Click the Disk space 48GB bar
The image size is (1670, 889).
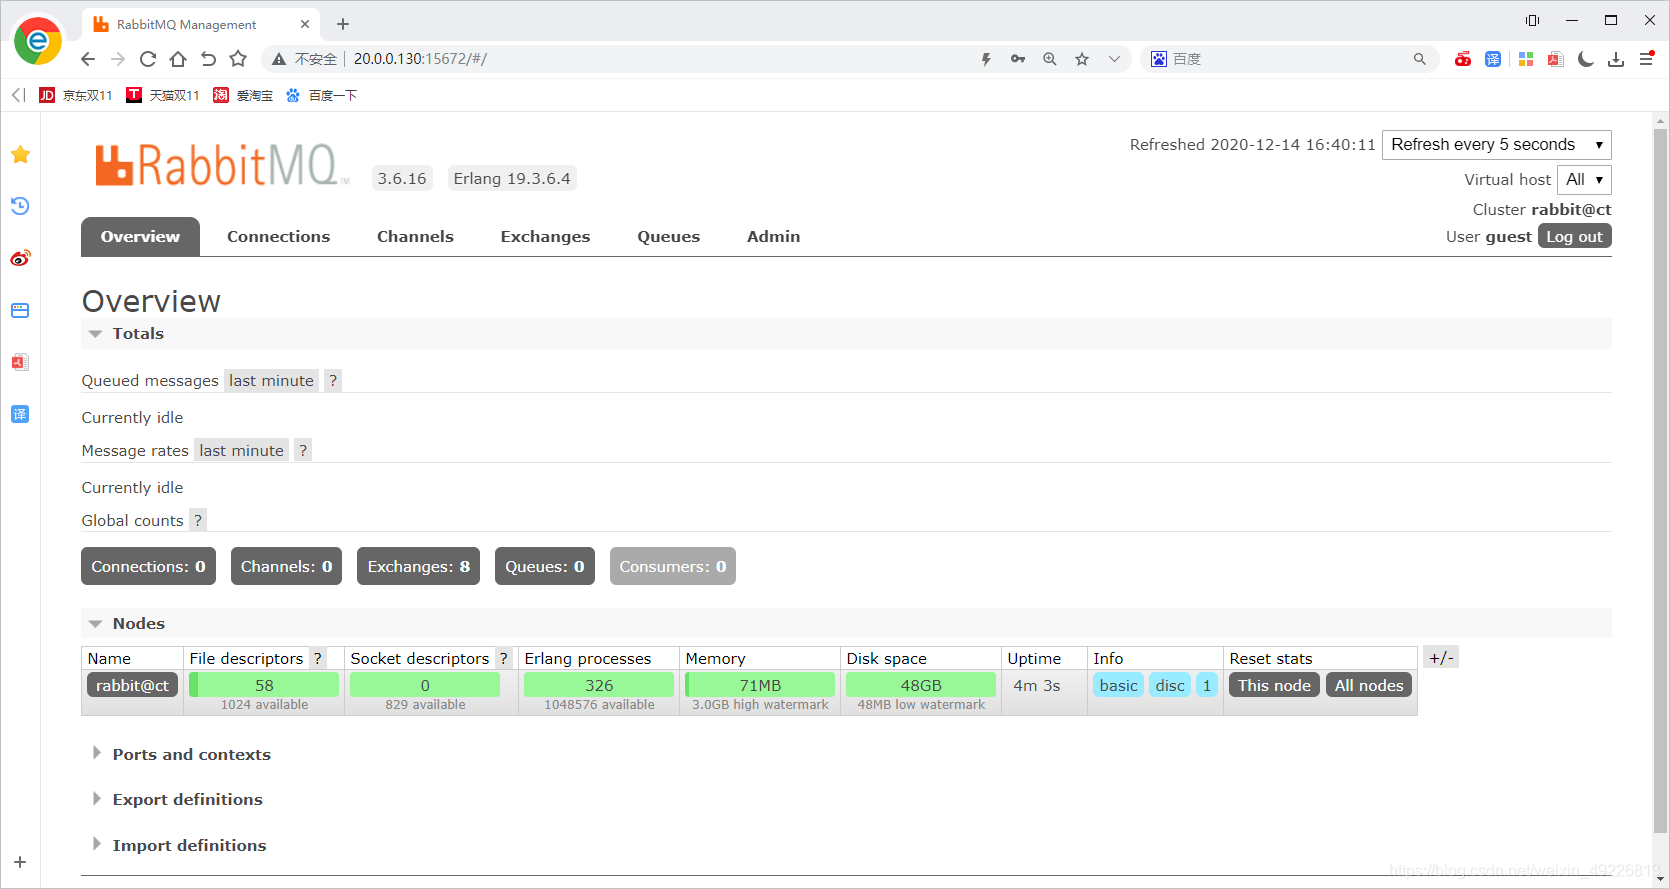[921, 685]
